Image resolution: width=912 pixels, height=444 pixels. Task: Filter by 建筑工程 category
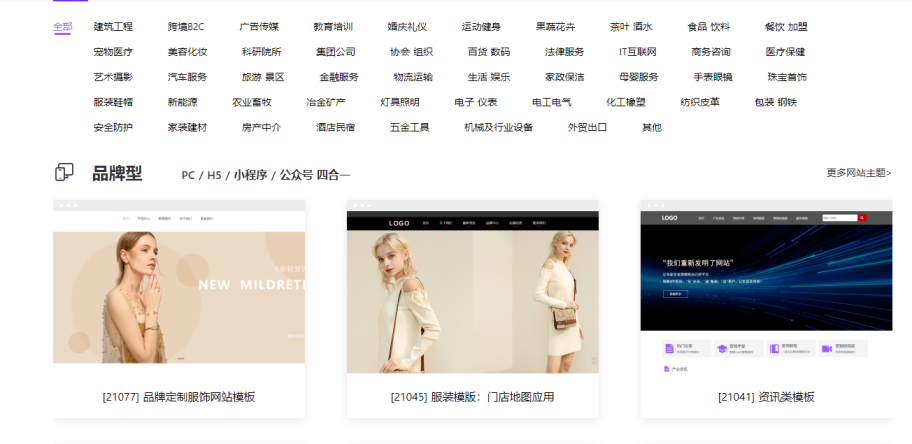(113, 26)
